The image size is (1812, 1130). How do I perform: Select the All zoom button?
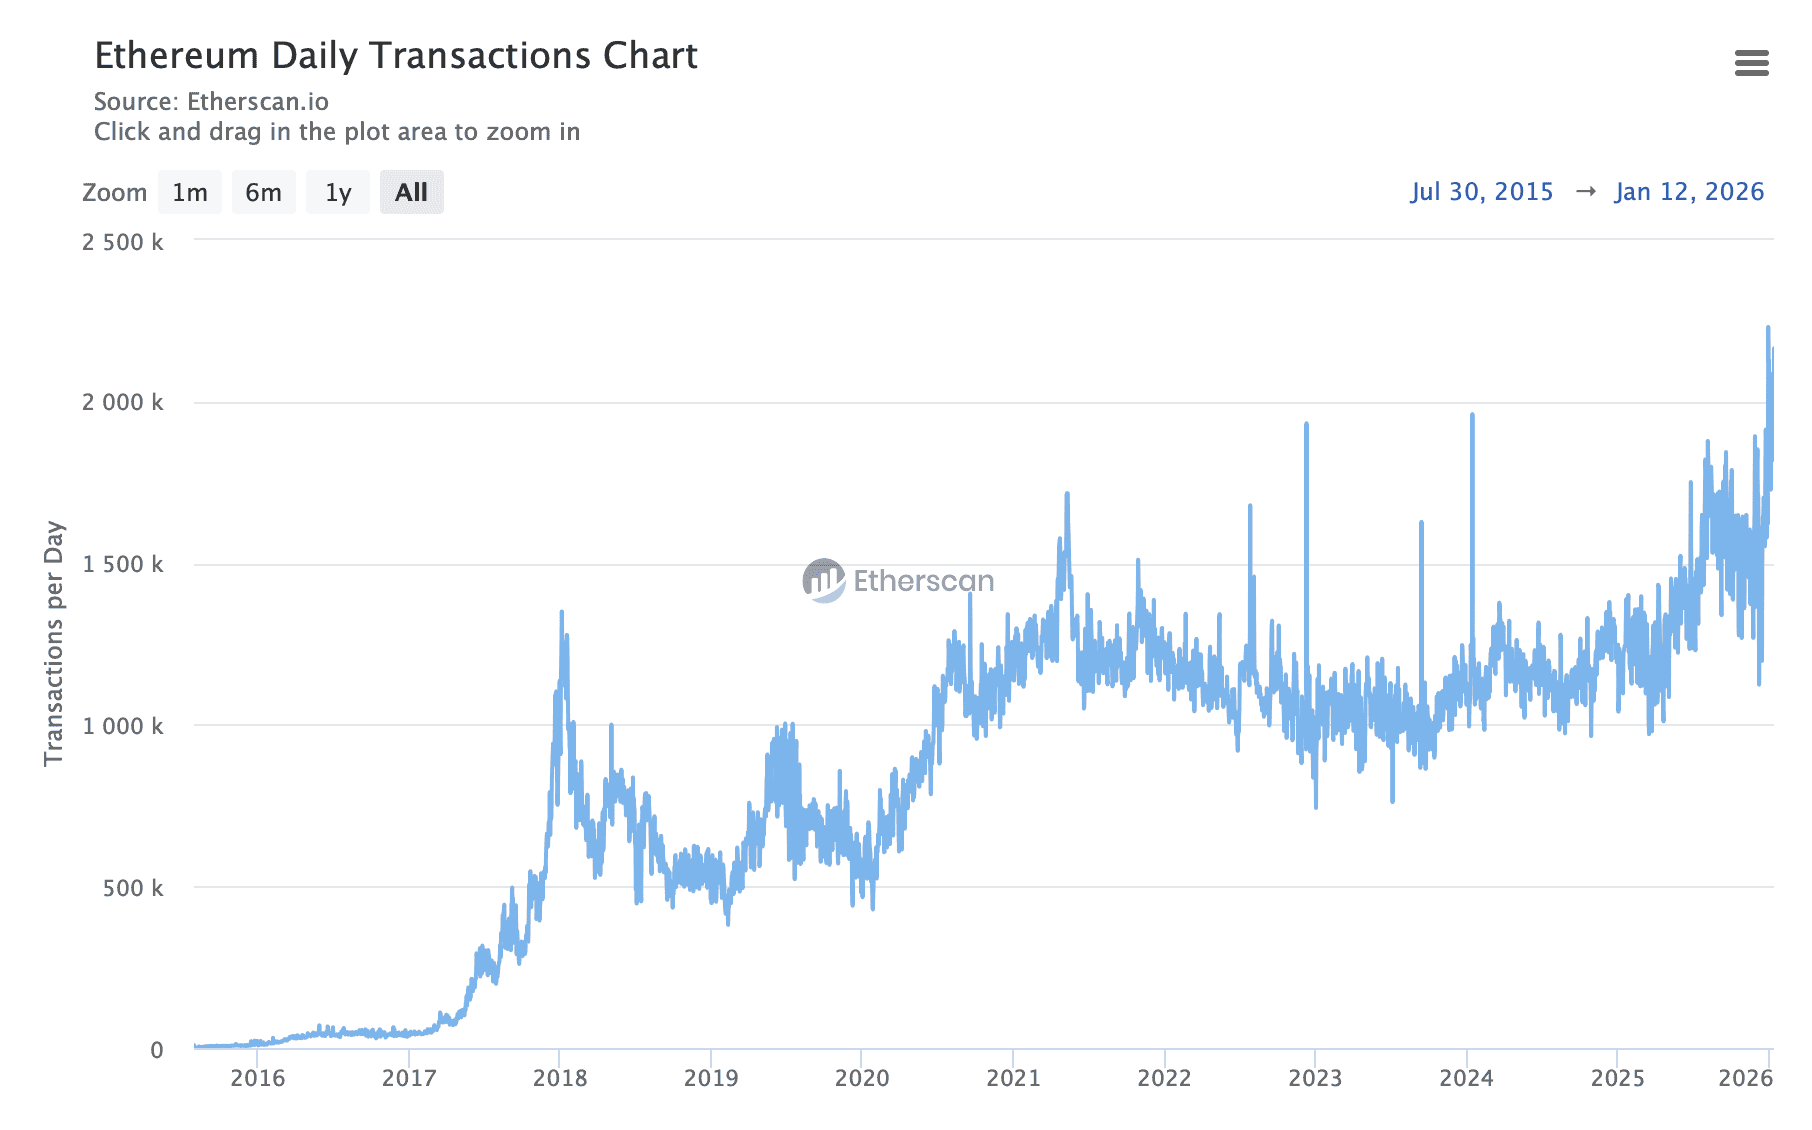coord(411,192)
